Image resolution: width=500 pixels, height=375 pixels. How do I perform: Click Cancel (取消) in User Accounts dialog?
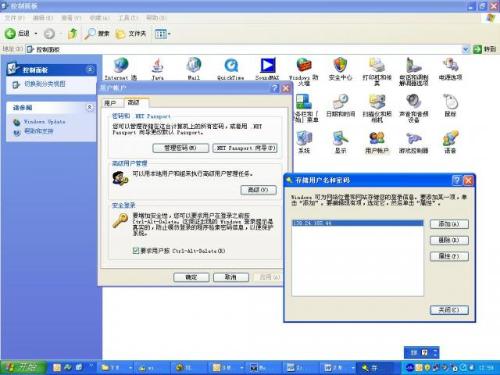[231, 277]
